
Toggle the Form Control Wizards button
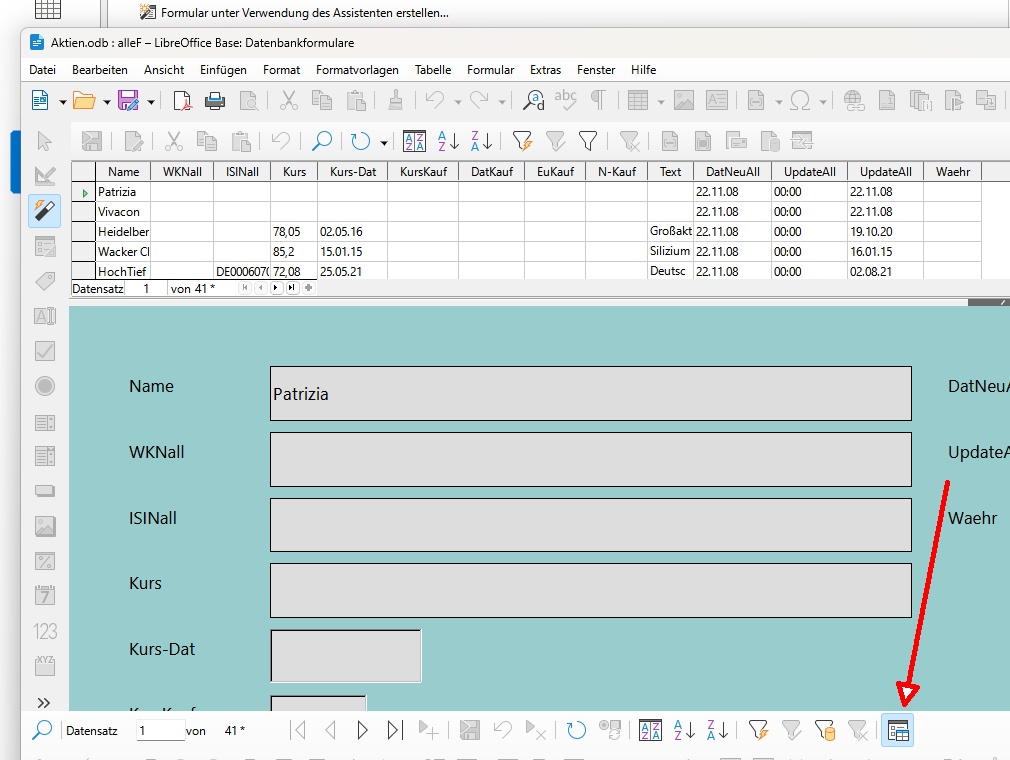click(x=45, y=211)
